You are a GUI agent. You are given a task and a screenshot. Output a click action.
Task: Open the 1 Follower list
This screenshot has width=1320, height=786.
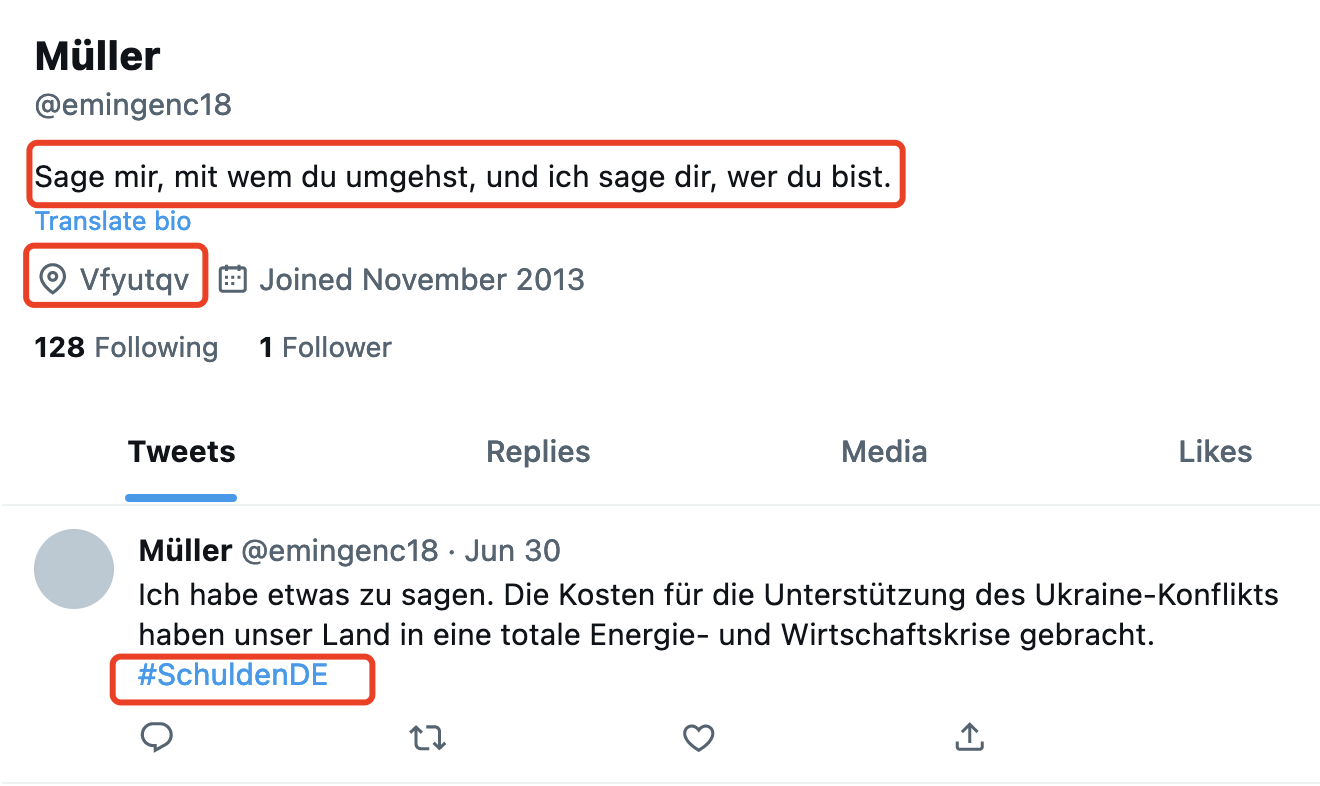point(325,347)
